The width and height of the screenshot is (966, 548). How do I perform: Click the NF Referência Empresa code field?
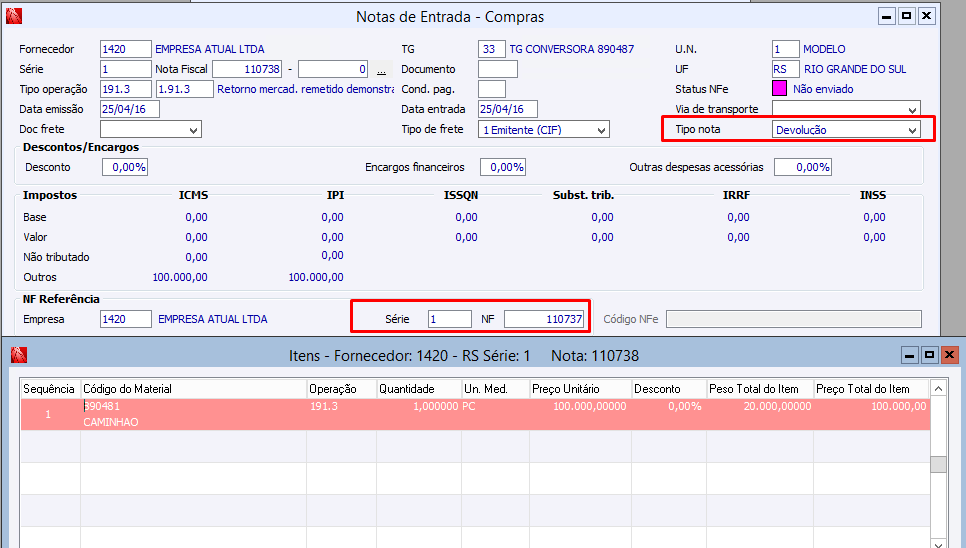pyautogui.click(x=126, y=319)
